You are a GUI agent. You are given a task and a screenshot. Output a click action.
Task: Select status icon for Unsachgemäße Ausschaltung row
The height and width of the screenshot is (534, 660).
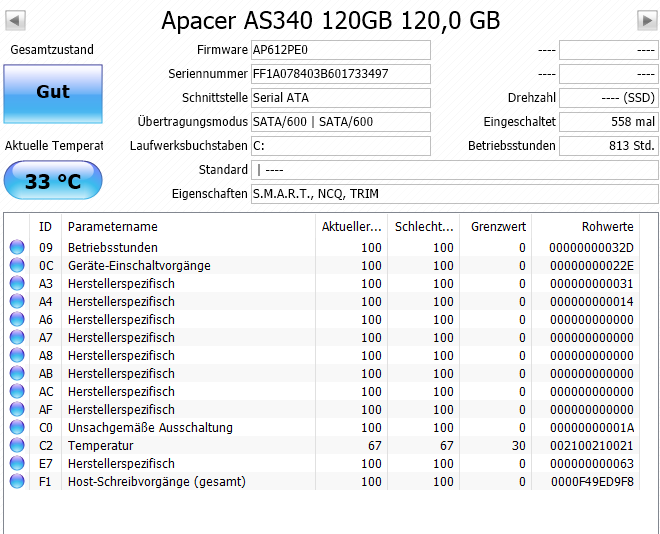pyautogui.click(x=17, y=427)
